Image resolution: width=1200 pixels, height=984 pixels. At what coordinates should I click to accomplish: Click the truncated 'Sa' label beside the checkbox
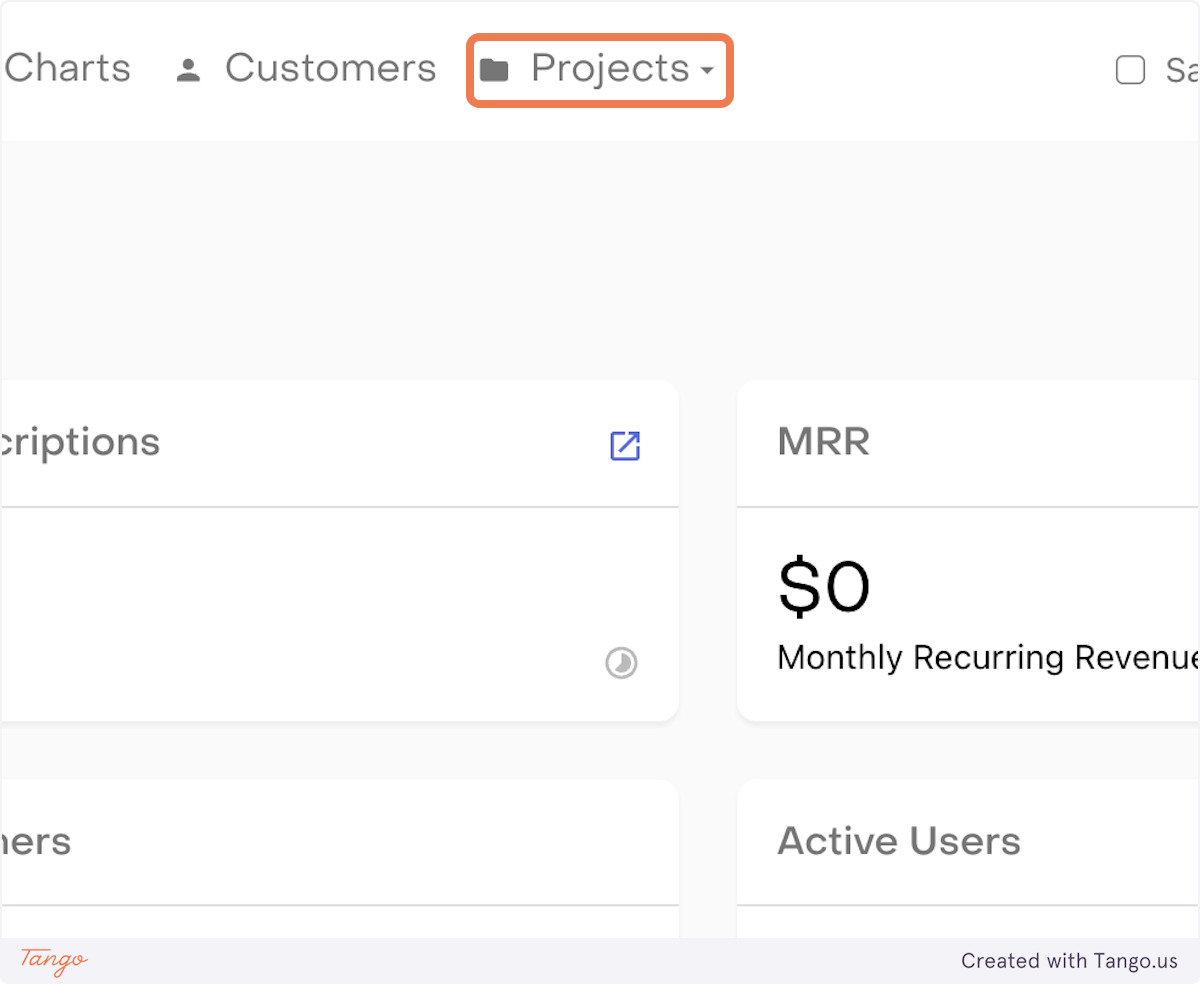(x=1182, y=70)
